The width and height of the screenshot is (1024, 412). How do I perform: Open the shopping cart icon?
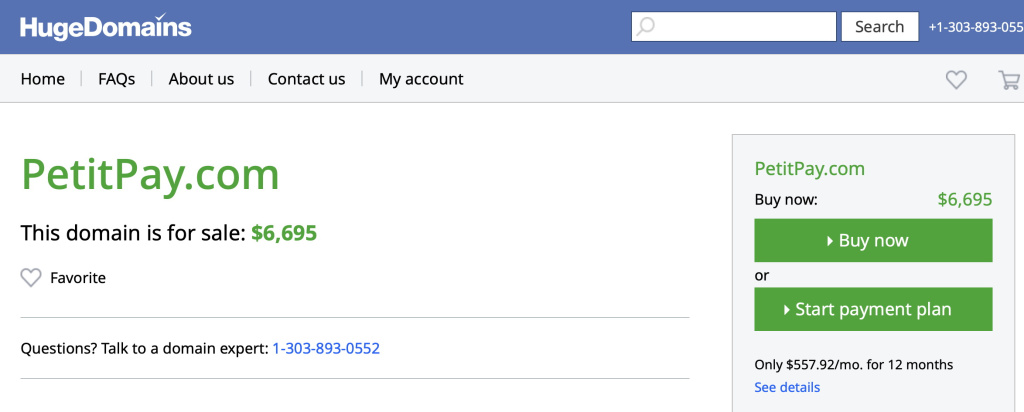pos(1009,80)
